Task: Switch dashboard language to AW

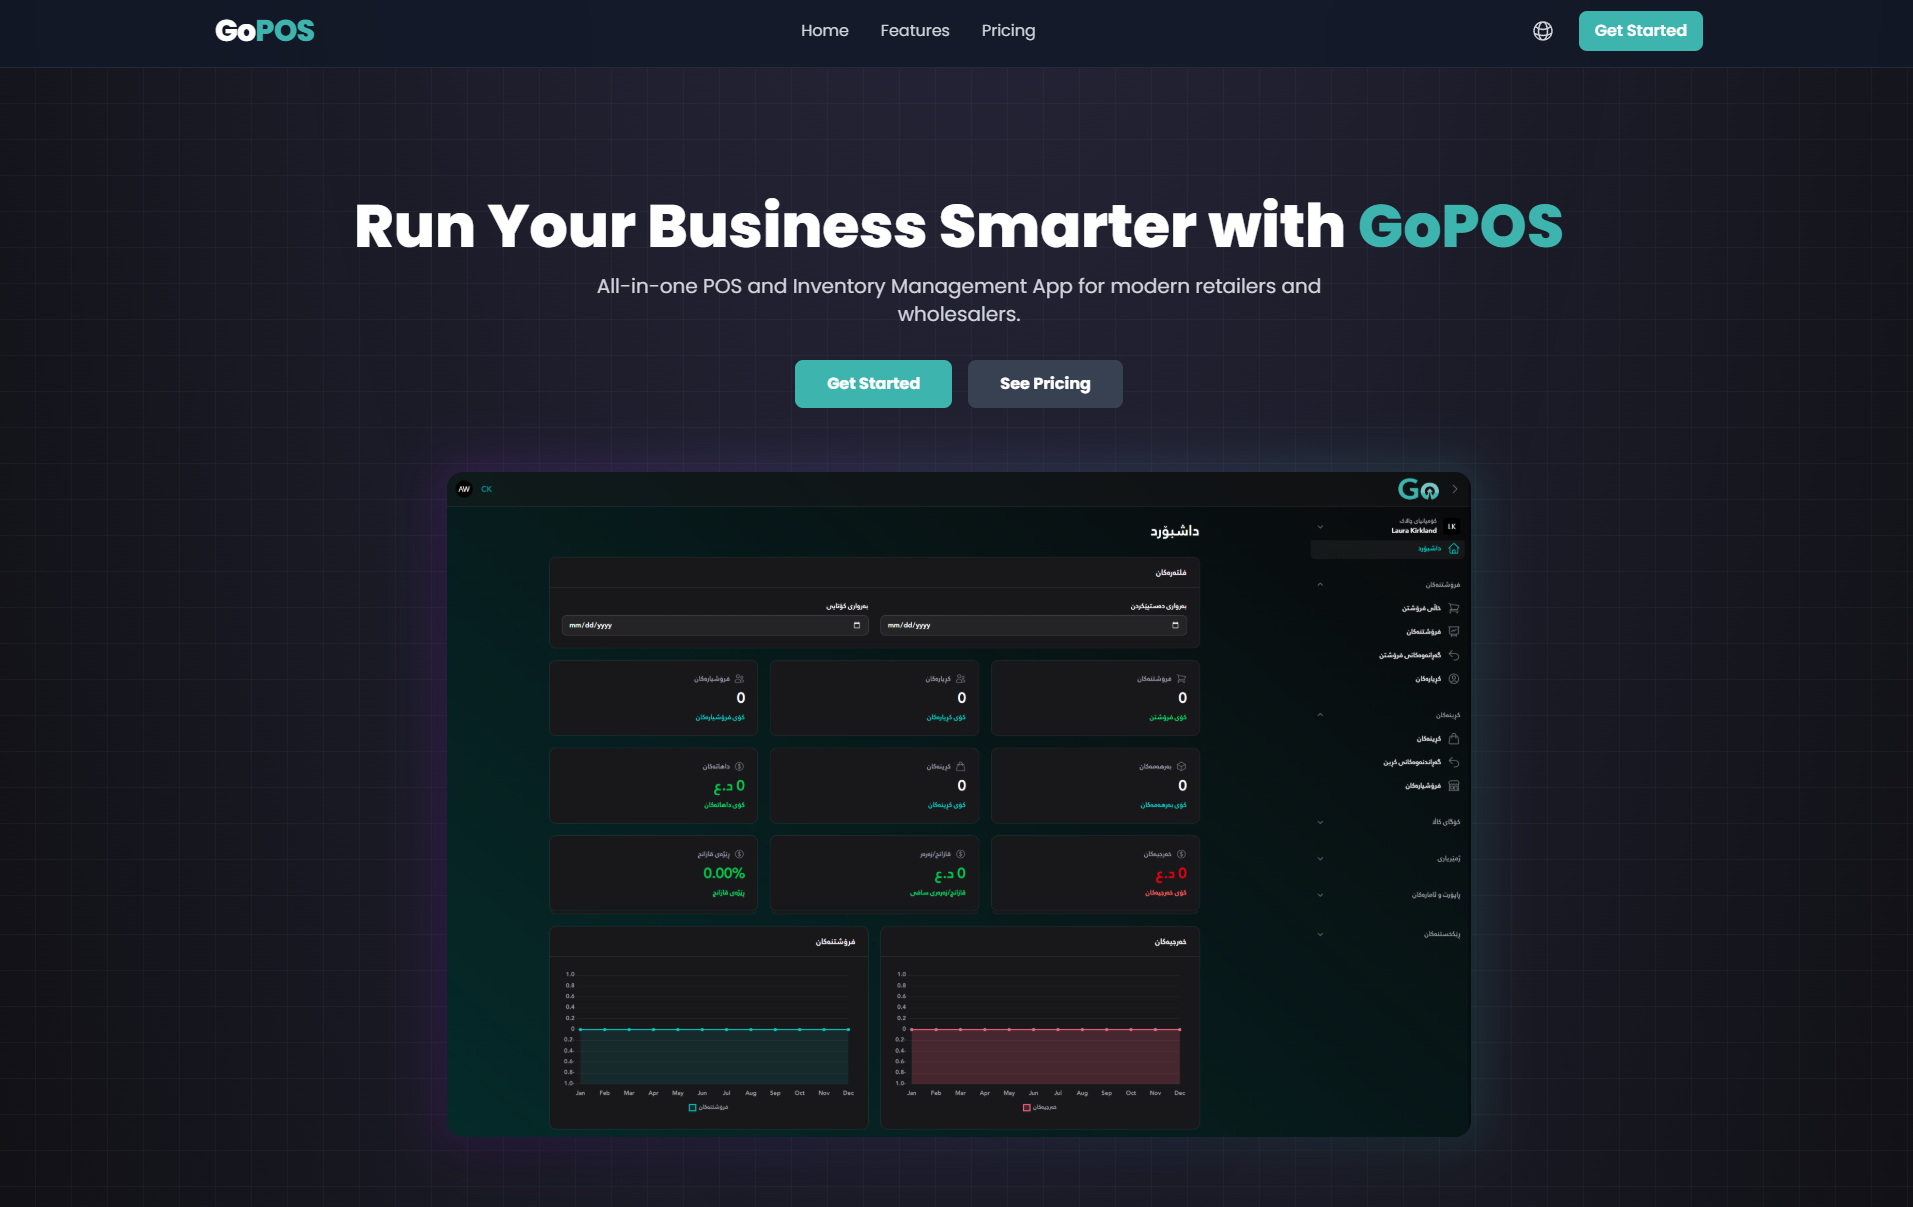Action: [x=464, y=489]
